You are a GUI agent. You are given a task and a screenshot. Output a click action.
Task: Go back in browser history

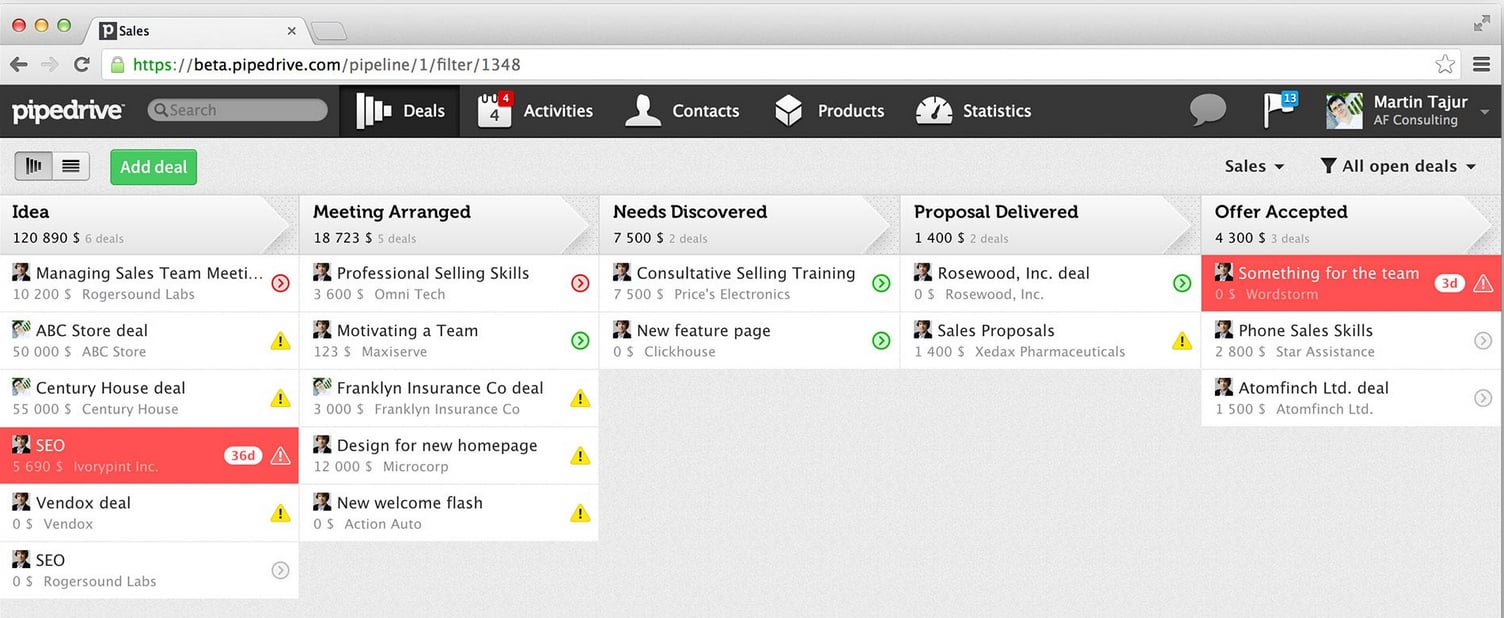coord(18,64)
